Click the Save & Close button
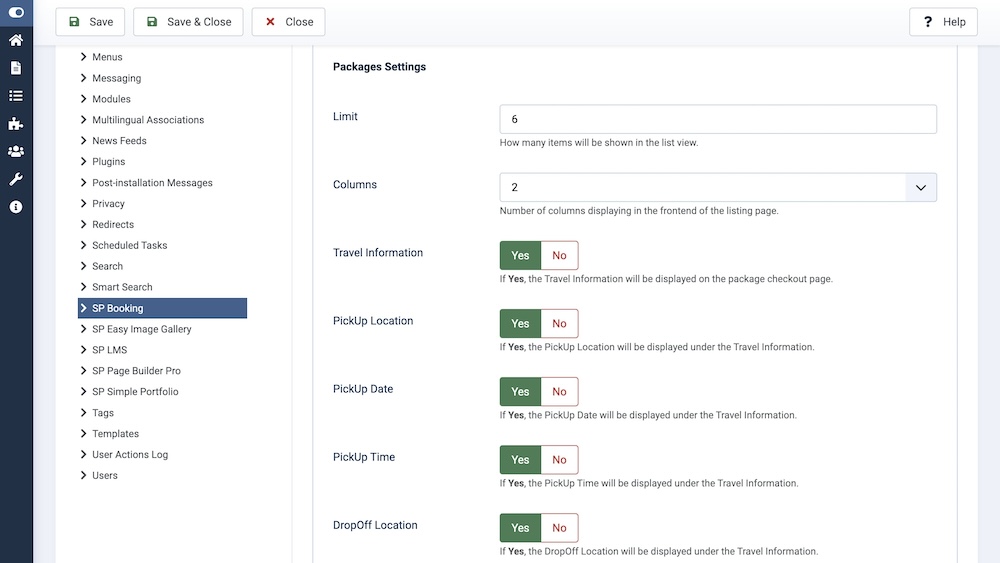 (188, 22)
